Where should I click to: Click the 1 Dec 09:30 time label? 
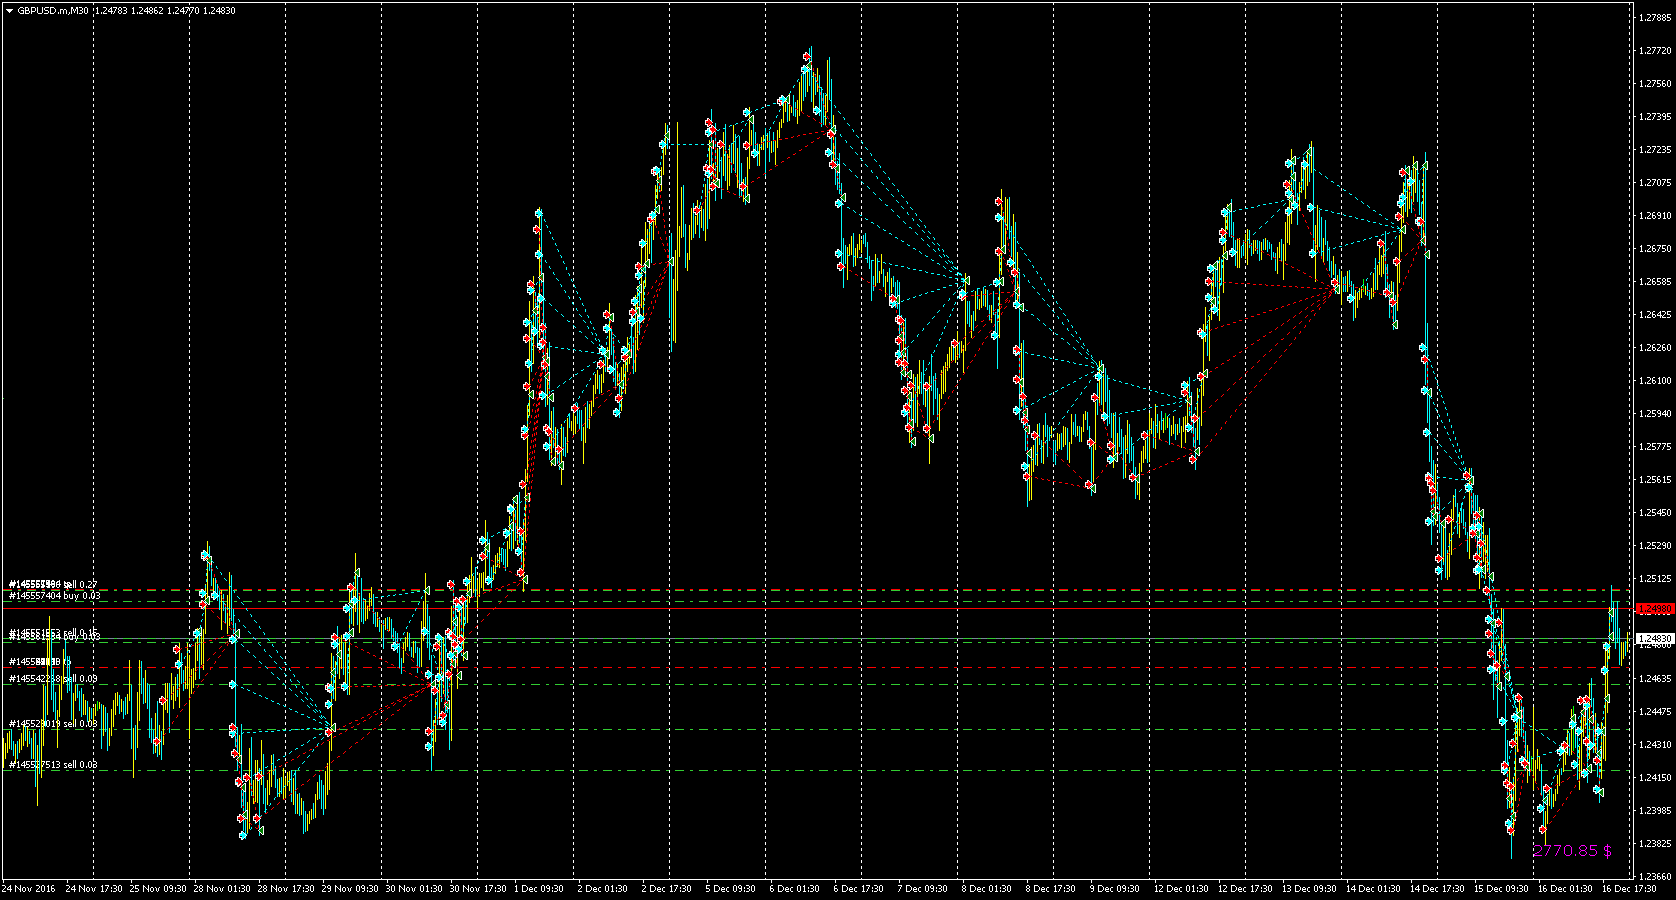539,889
